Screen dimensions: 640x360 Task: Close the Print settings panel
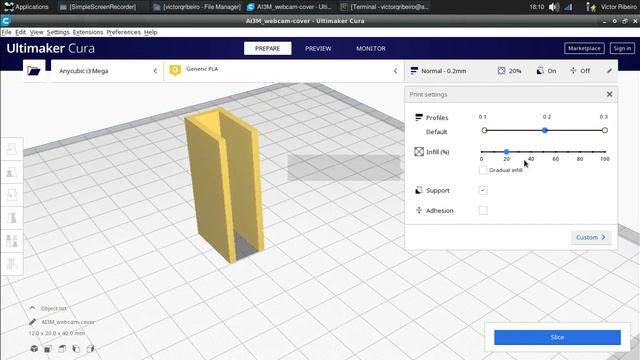click(x=609, y=94)
